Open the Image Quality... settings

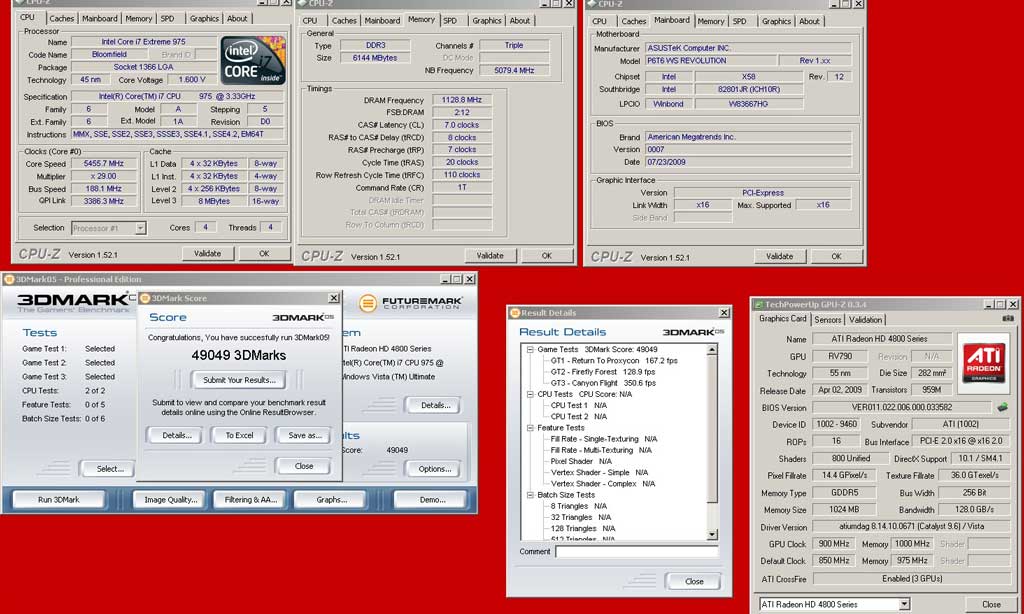[170, 500]
